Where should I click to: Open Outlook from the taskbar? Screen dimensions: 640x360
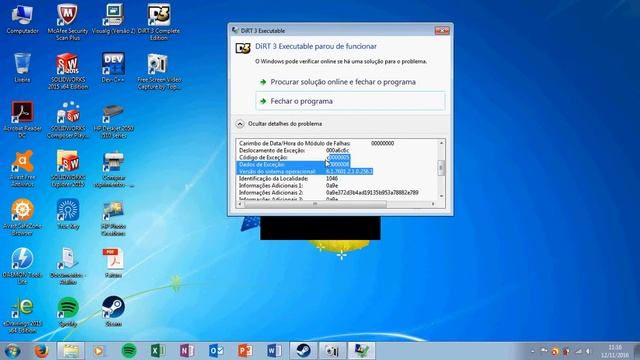(x=216, y=351)
